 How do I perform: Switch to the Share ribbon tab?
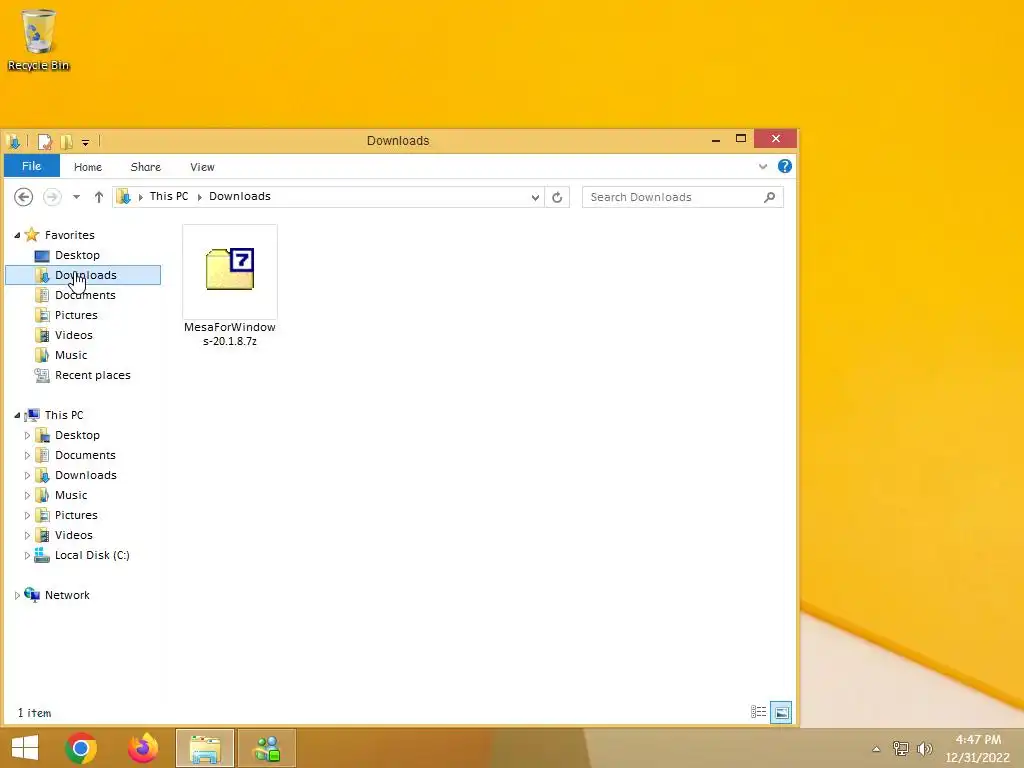(x=146, y=167)
